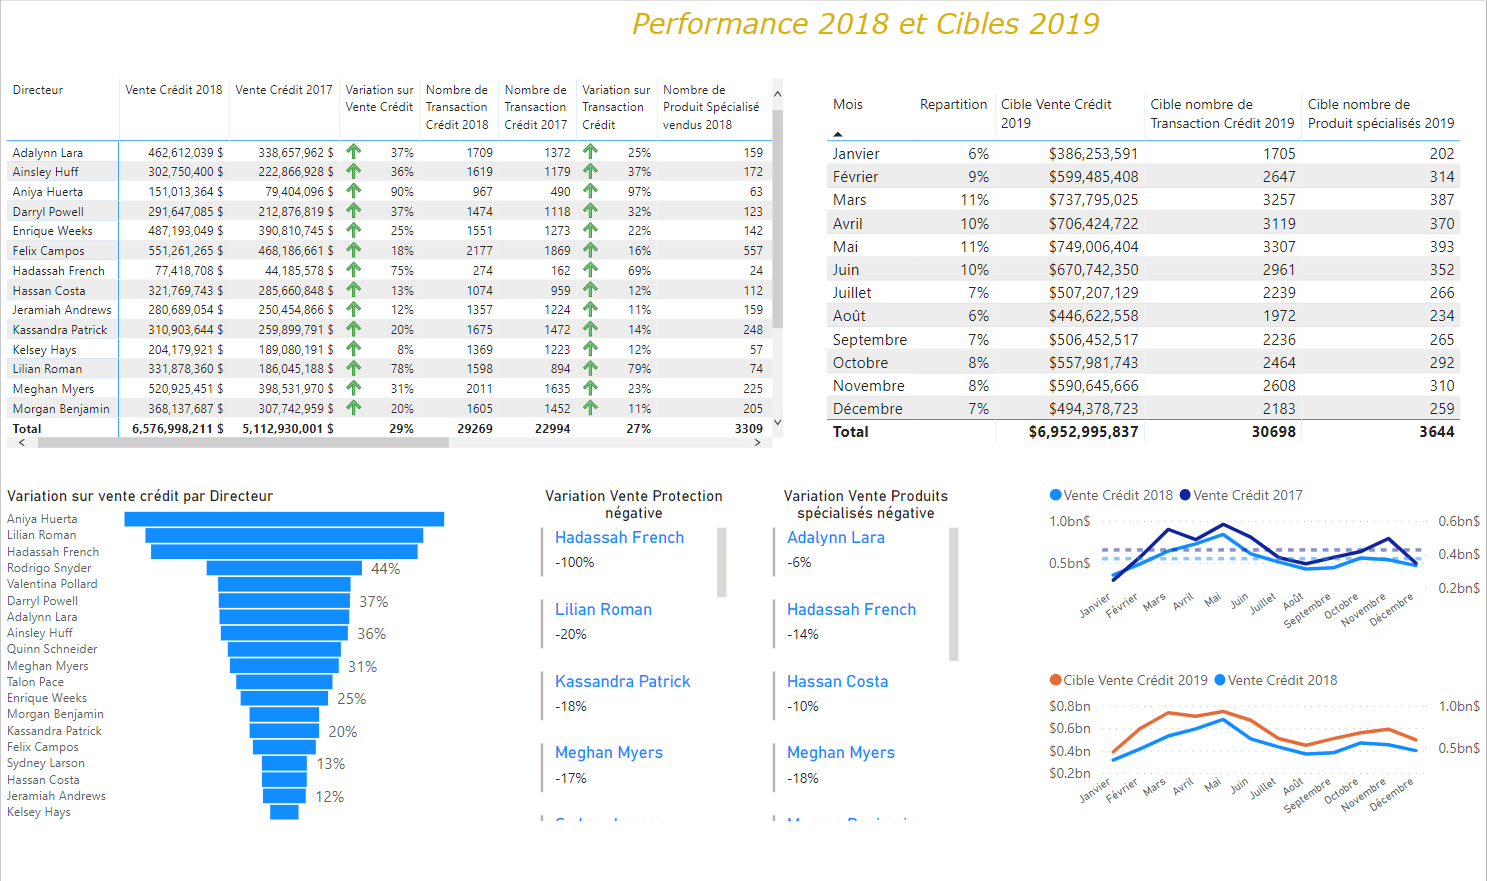Screen dimensions: 1487x881
Task: Toggle the Cible Vente Crédit 2019 legend marker
Action: click(x=1055, y=680)
